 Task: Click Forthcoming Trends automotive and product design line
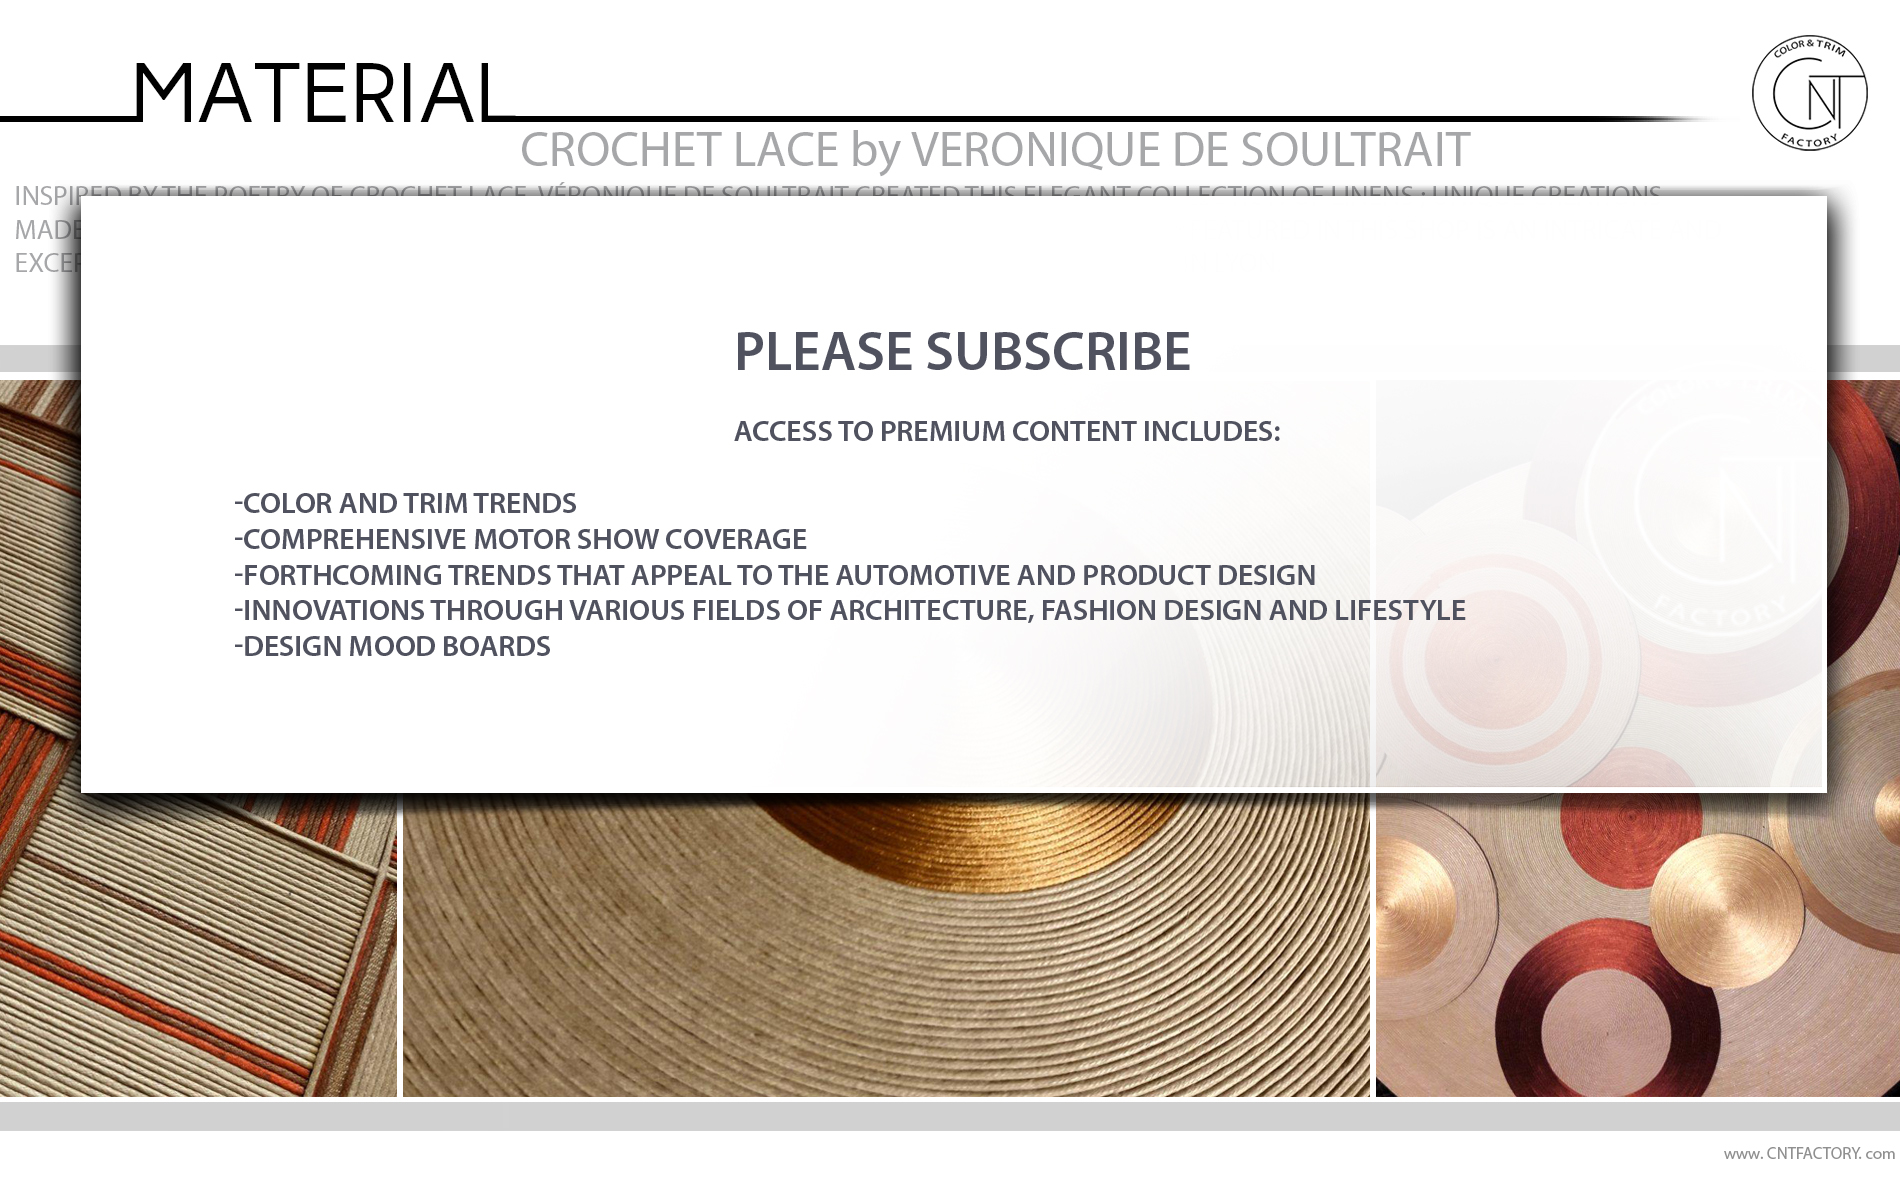[775, 575]
